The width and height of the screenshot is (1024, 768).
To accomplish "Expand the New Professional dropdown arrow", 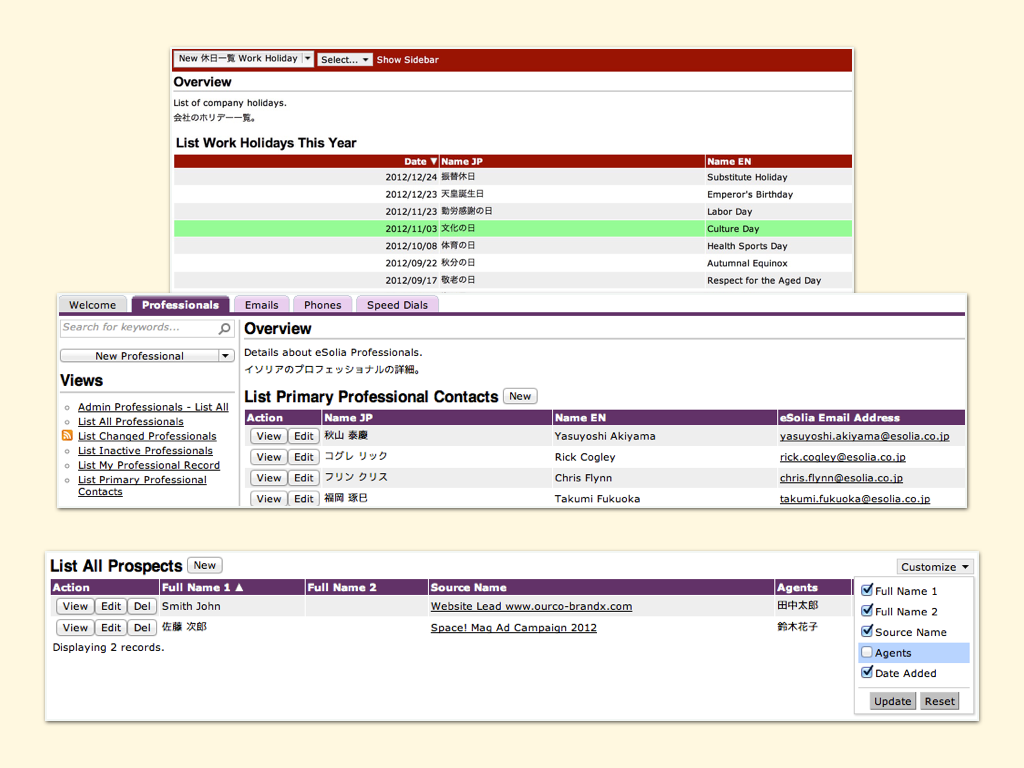I will [225, 356].
